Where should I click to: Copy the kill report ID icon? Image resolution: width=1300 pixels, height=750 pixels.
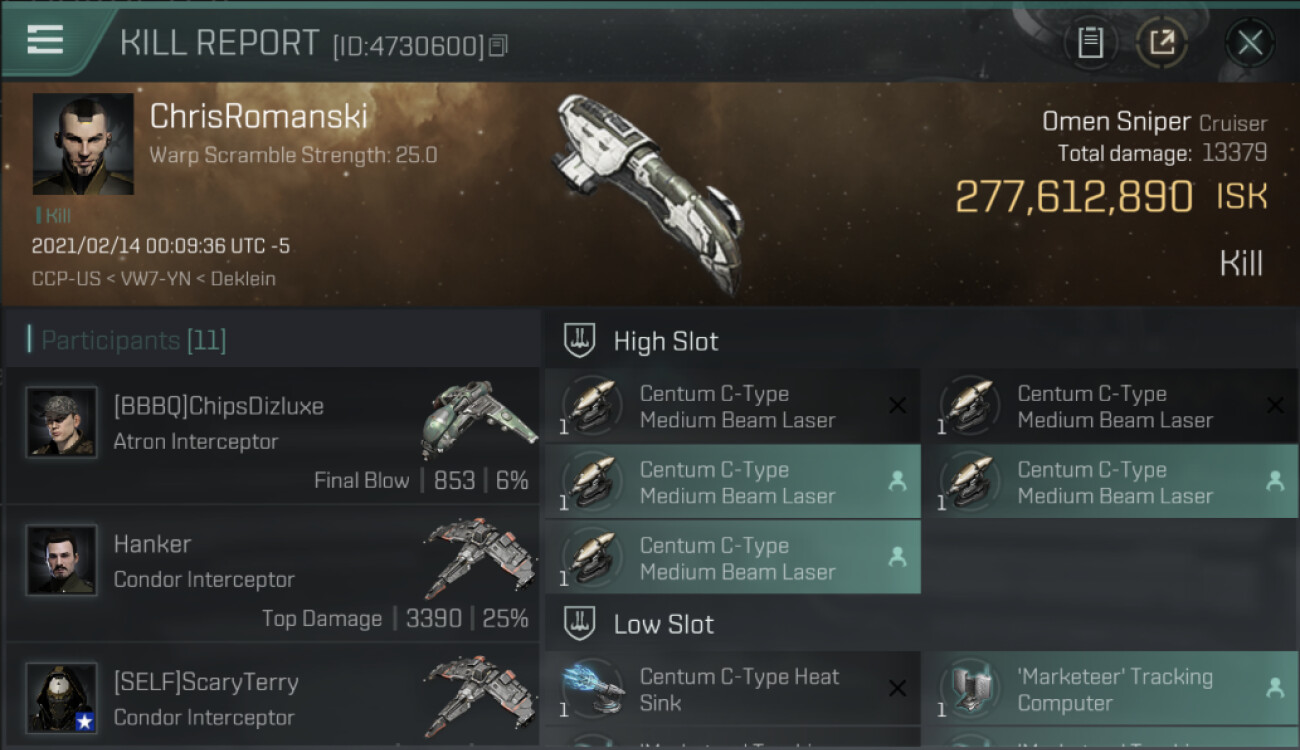point(498,45)
